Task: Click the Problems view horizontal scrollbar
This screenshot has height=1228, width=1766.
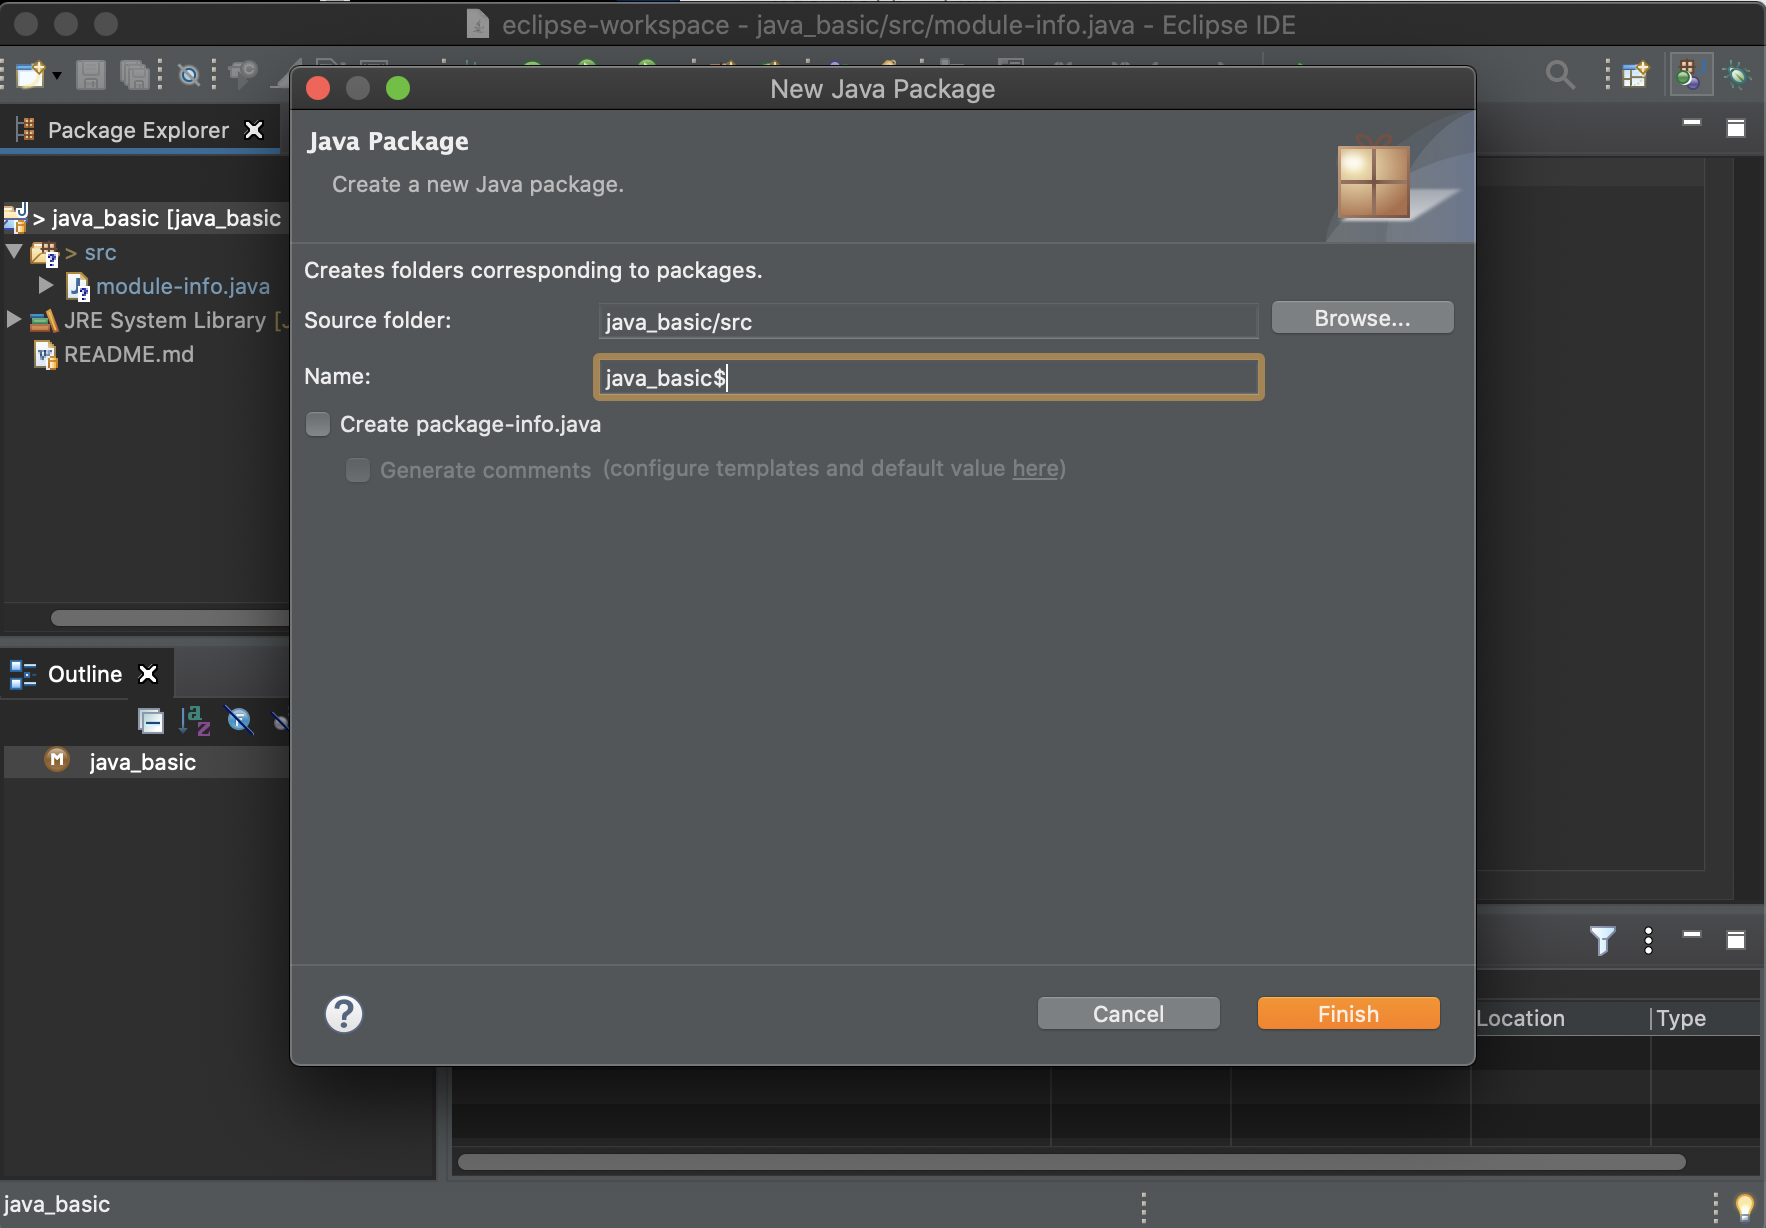Action: pyautogui.click(x=1071, y=1162)
